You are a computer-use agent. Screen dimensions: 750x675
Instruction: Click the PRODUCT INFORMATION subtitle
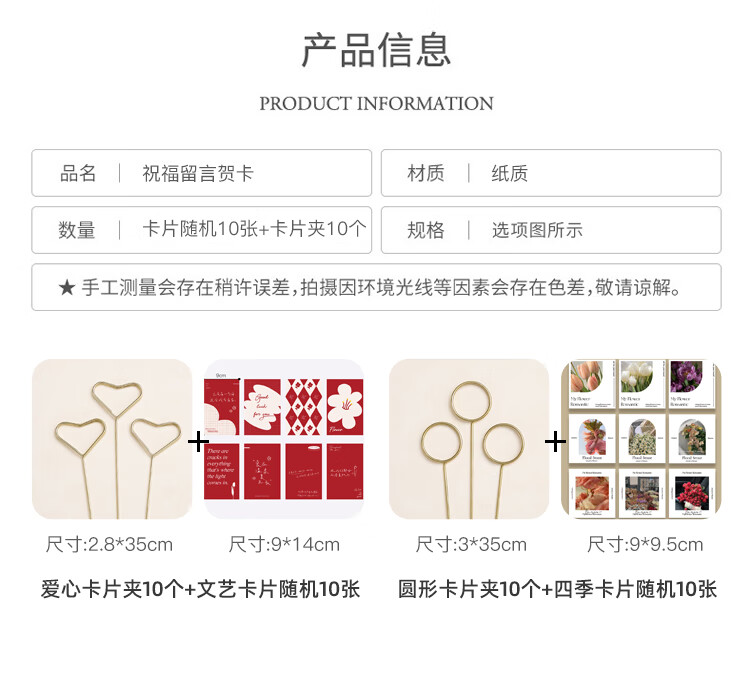pyautogui.click(x=376, y=104)
